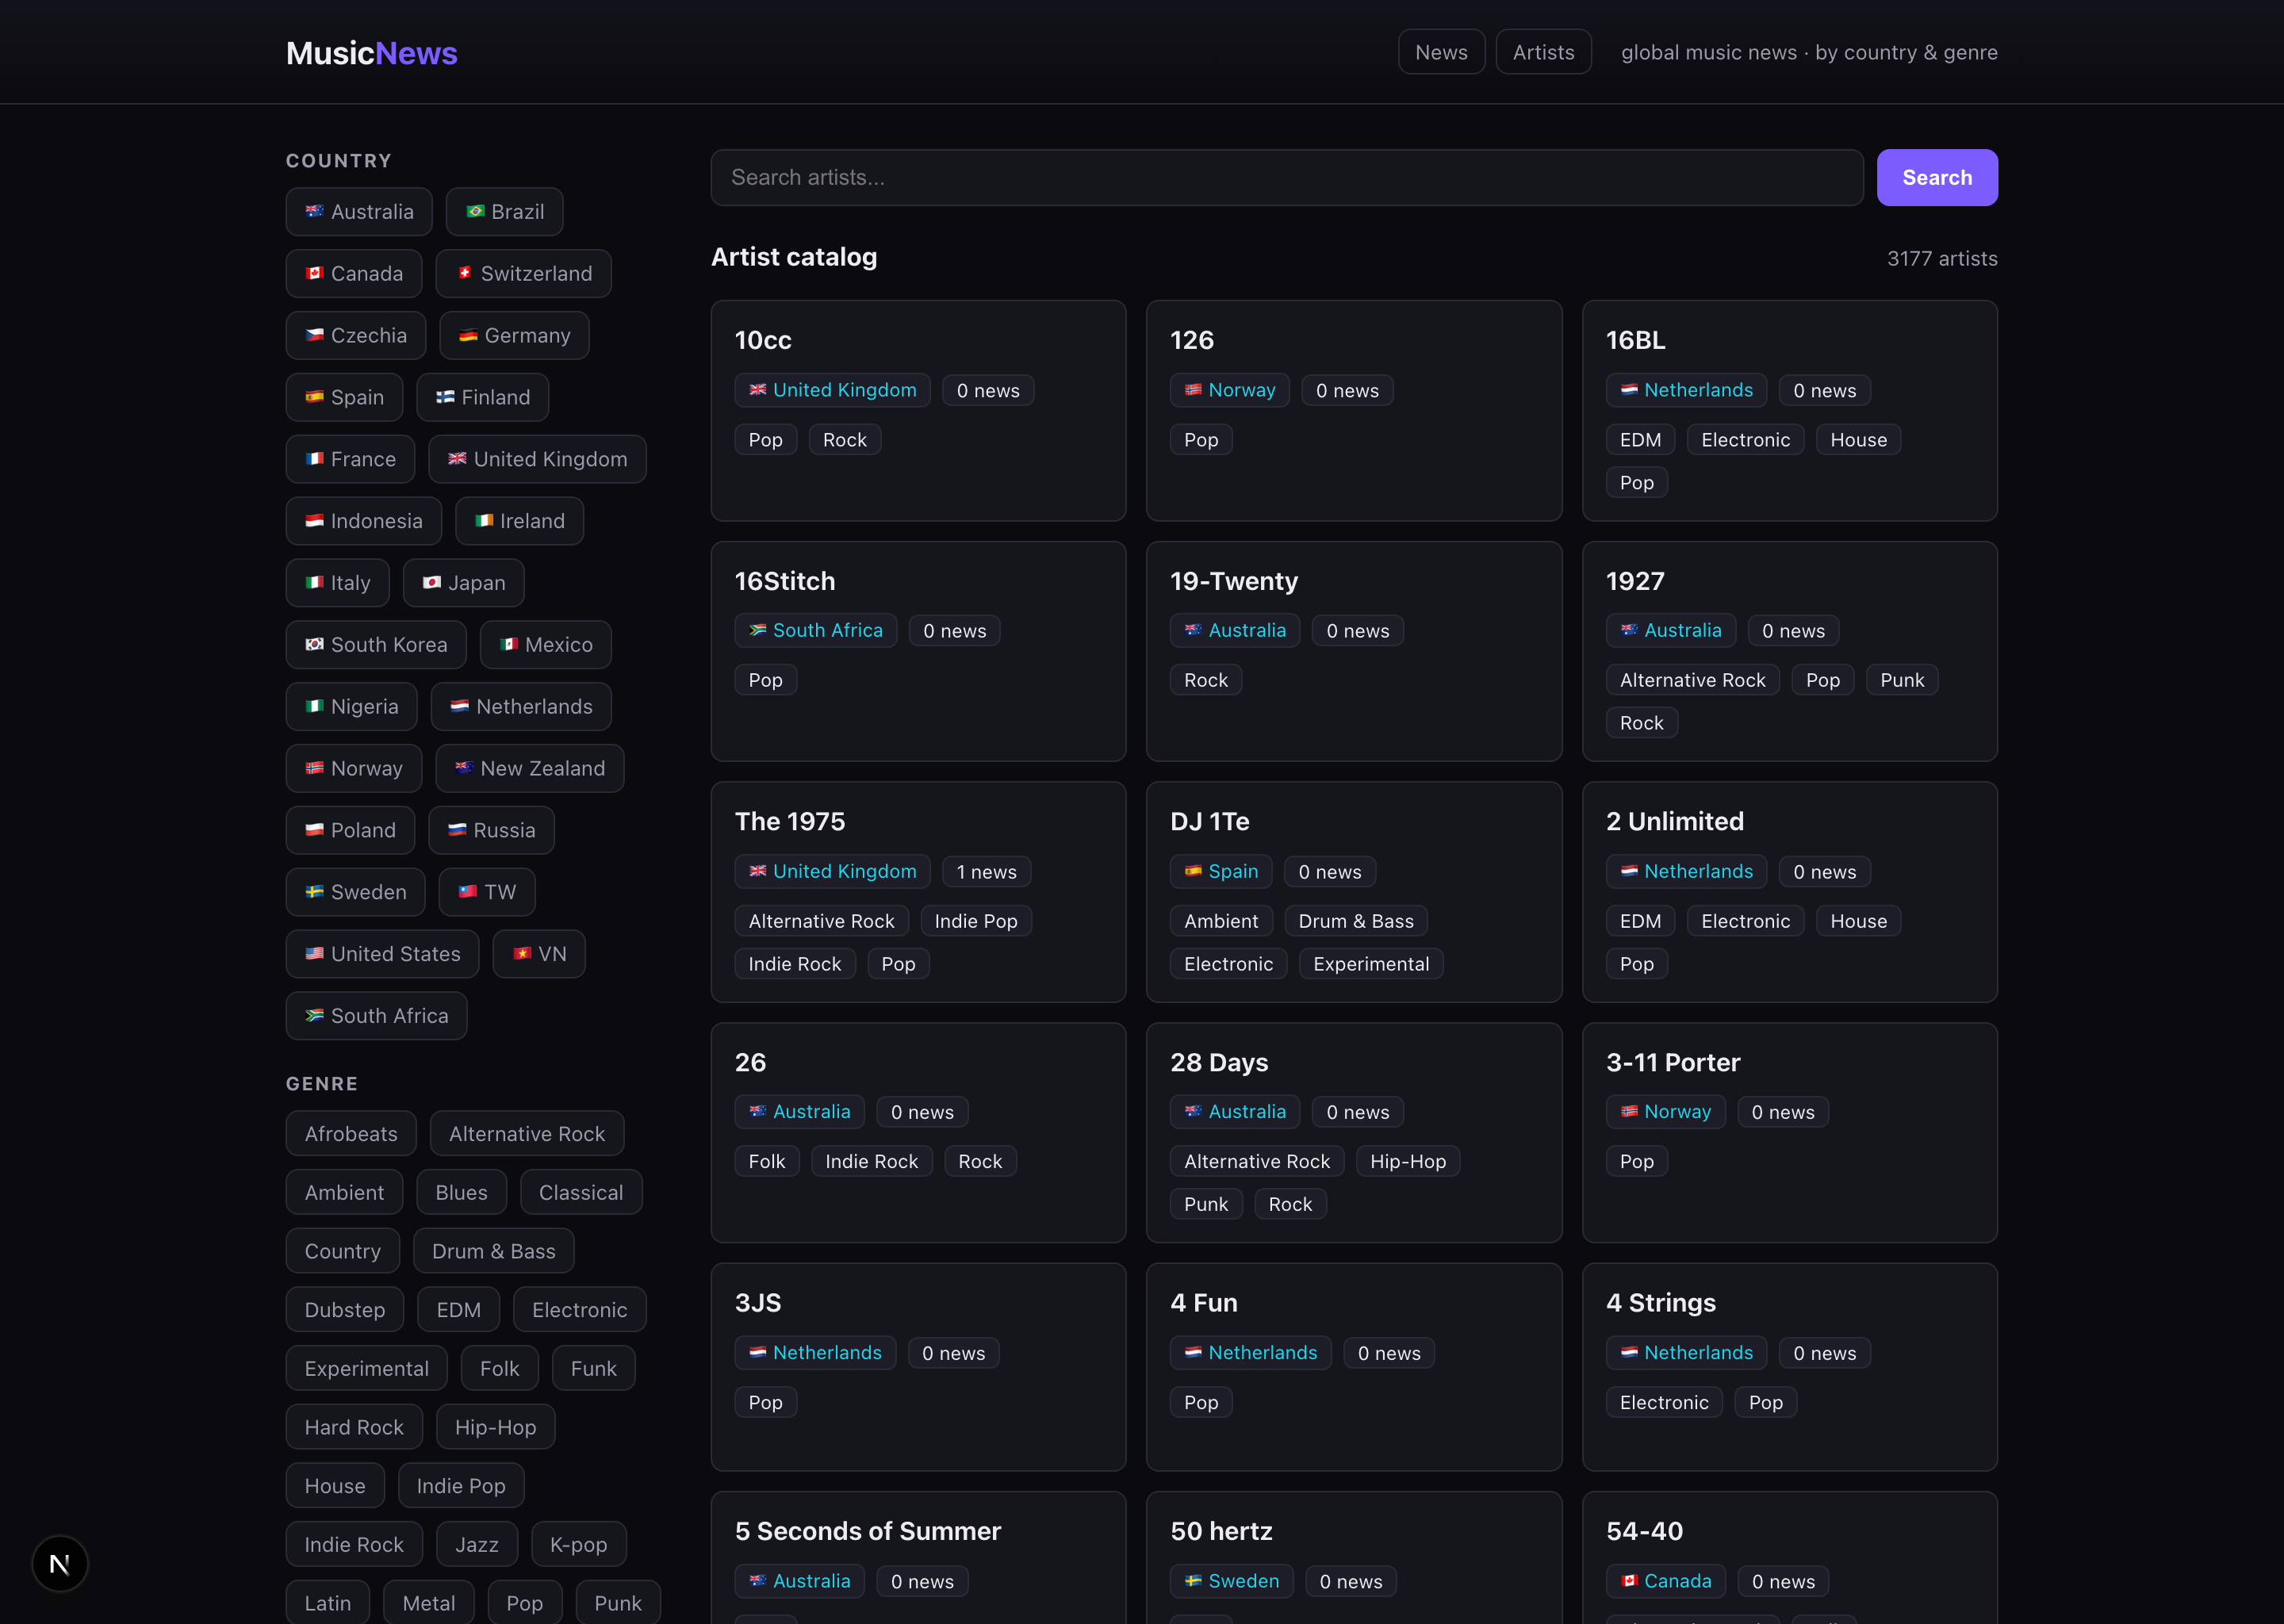This screenshot has height=1624, width=2284.
Task: Click United Kingdom link on 10cc card
Action: pyautogui.click(x=832, y=390)
